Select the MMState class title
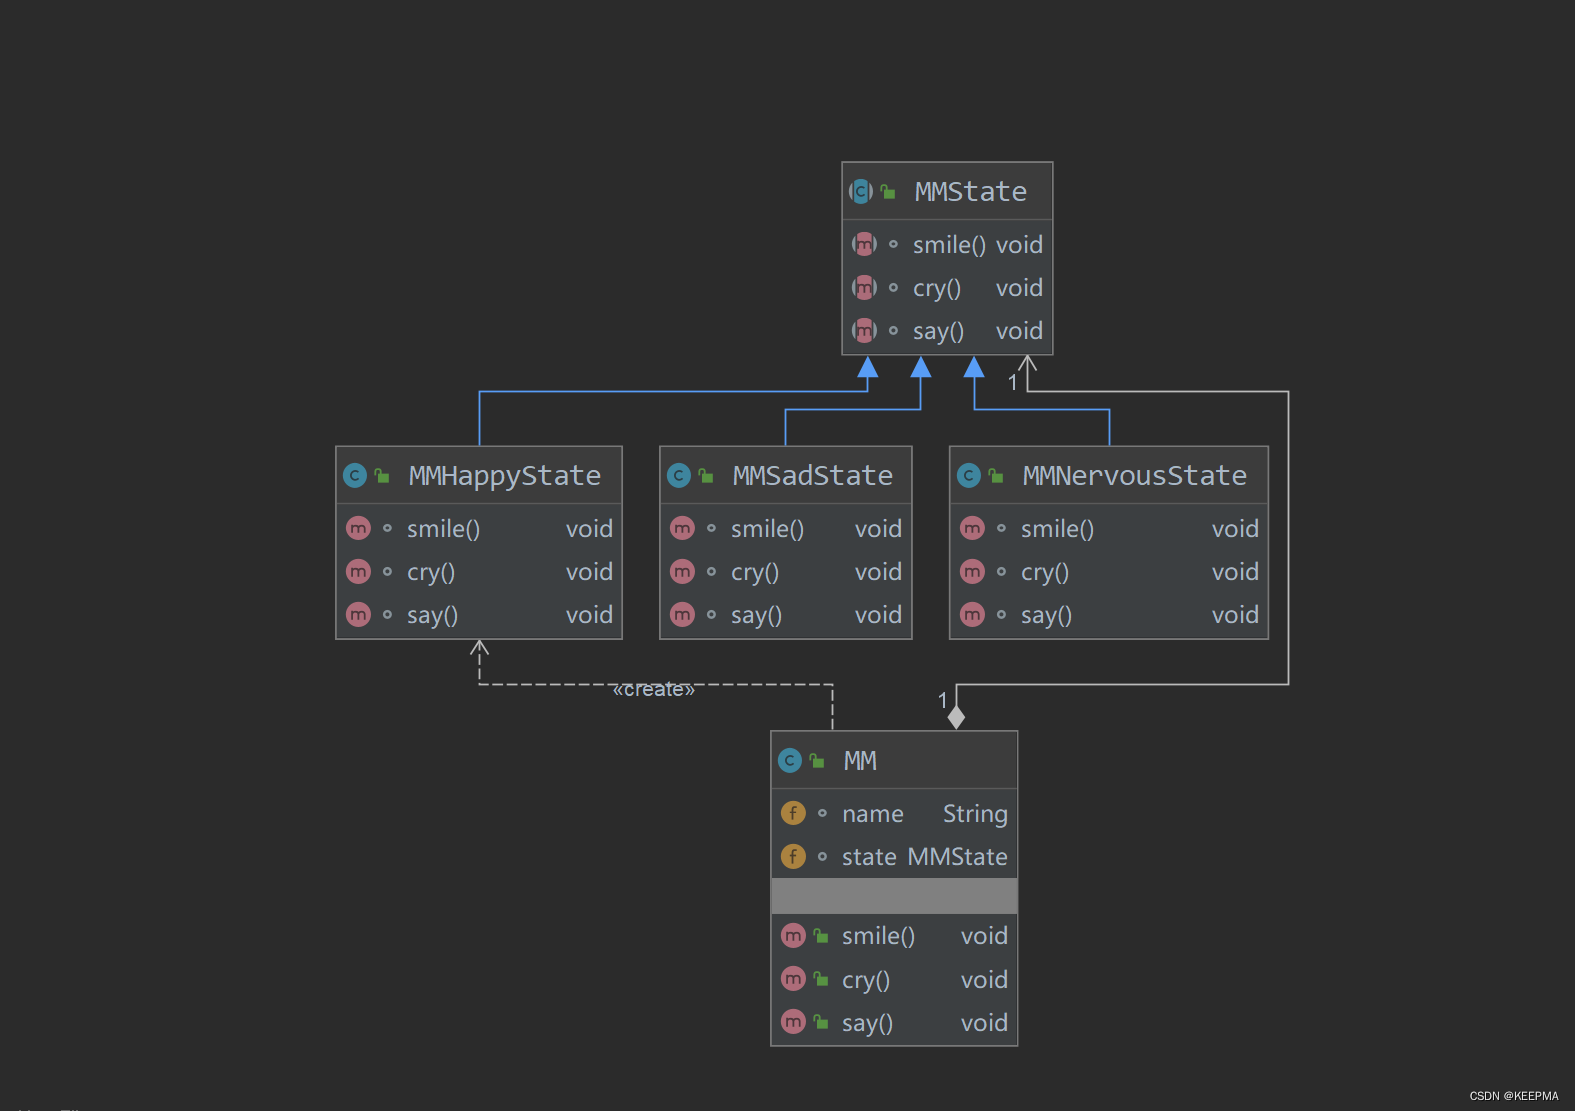The height and width of the screenshot is (1111, 1575). pyautogui.click(x=970, y=191)
